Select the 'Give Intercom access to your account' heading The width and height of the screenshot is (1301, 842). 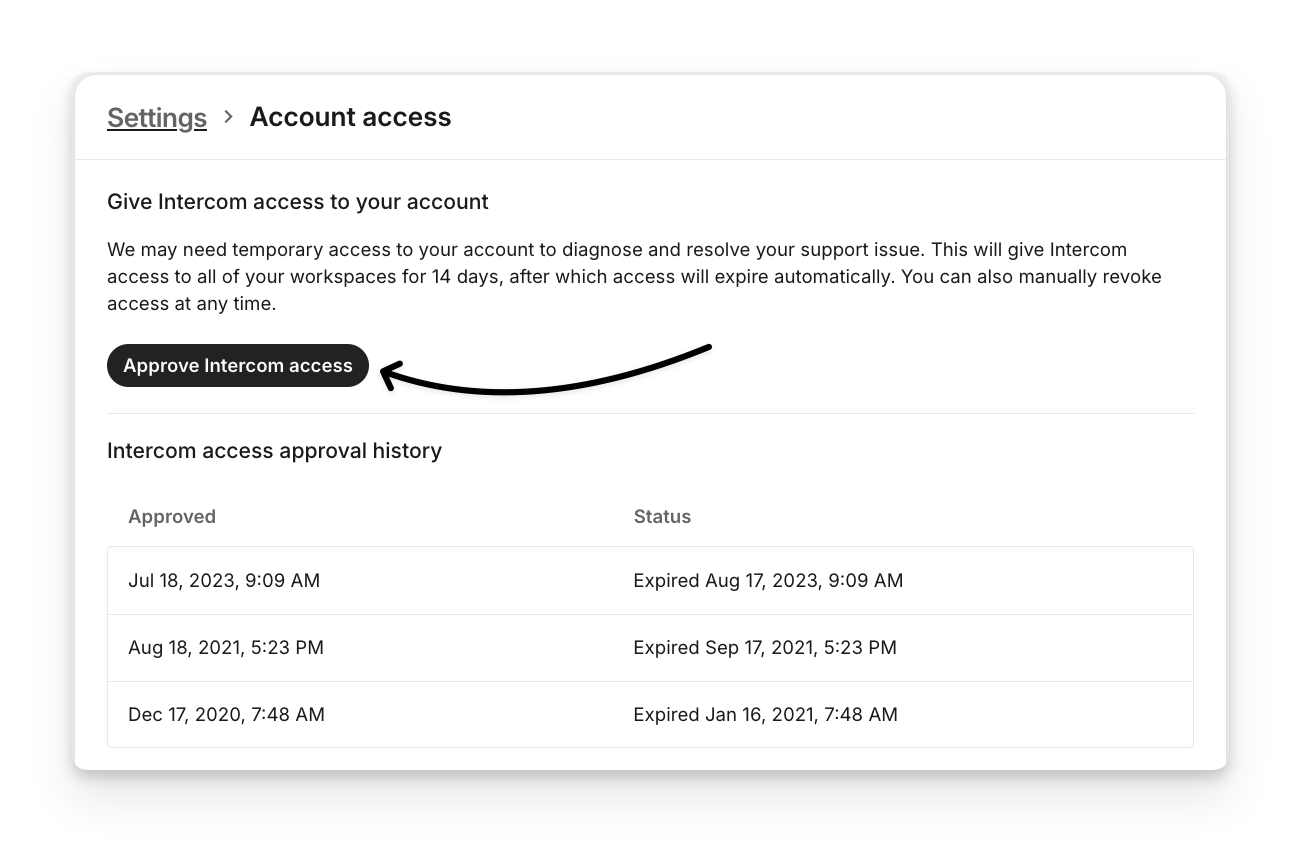[297, 202]
